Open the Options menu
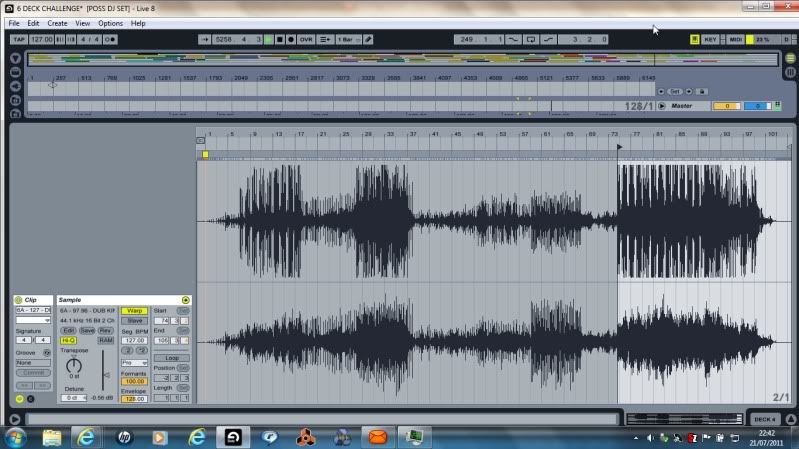This screenshot has width=799, height=449. tap(110, 22)
